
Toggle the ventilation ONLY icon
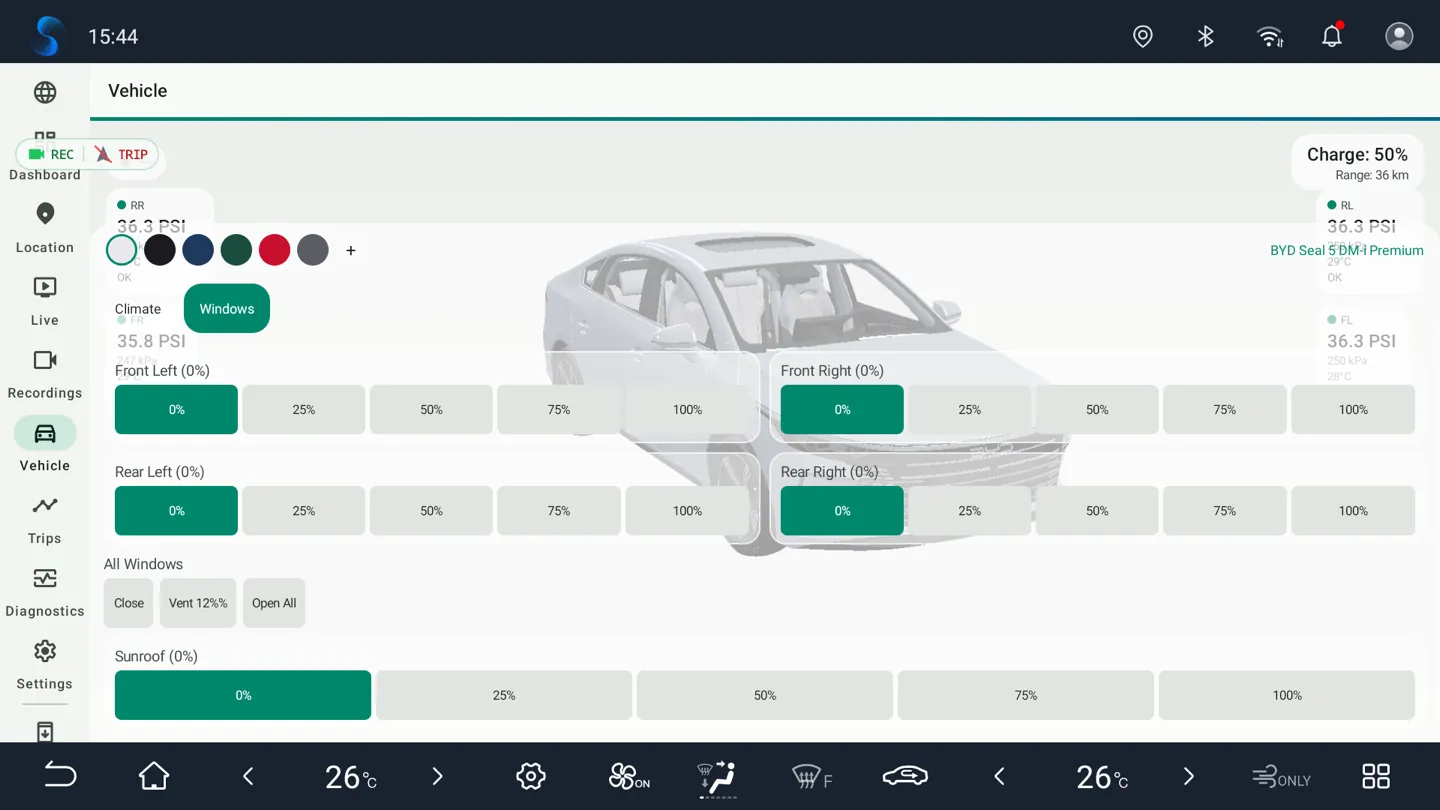(1281, 776)
